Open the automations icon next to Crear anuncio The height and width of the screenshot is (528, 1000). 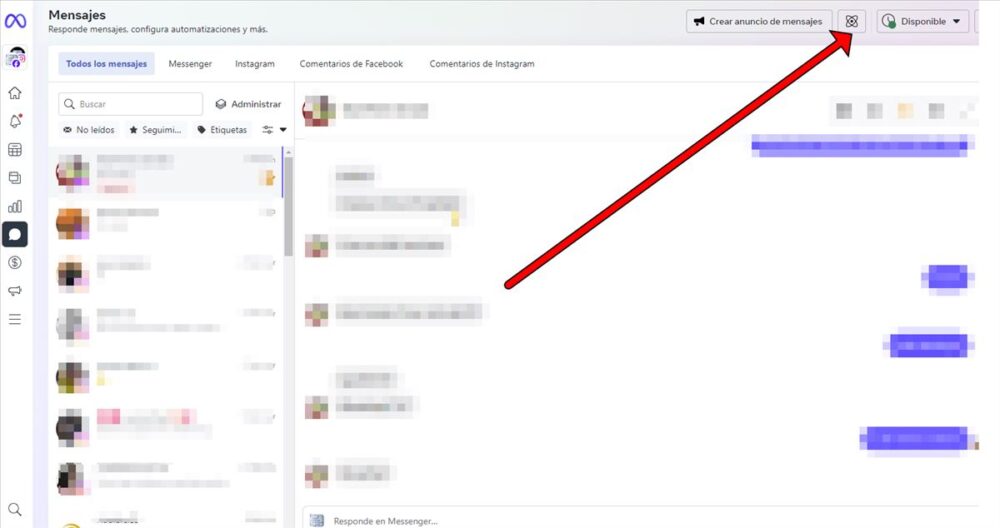(851, 21)
